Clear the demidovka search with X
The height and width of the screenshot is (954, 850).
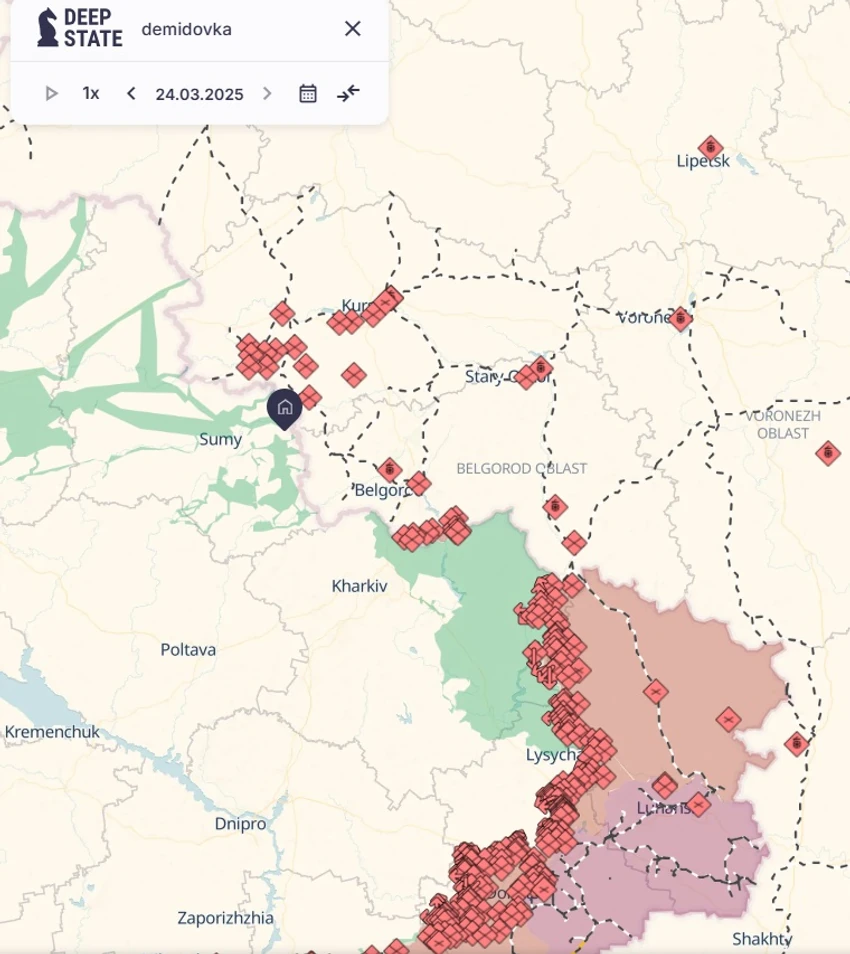pos(352,29)
